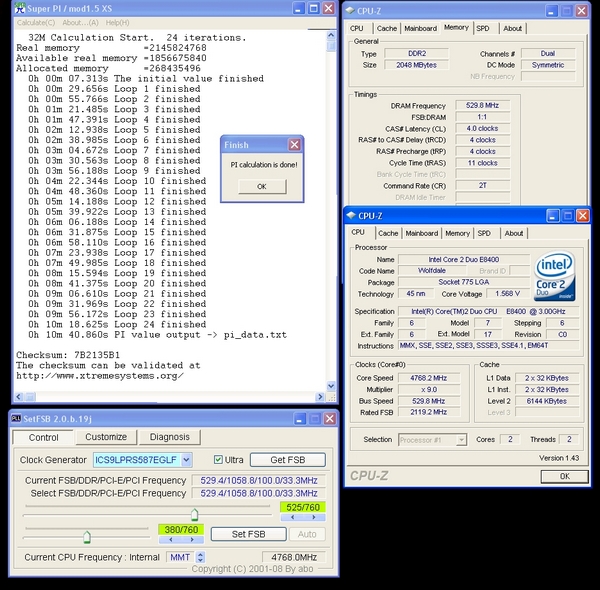The image size is (600, 590).
Task: Close the SetFSB window
Action: 329,419
